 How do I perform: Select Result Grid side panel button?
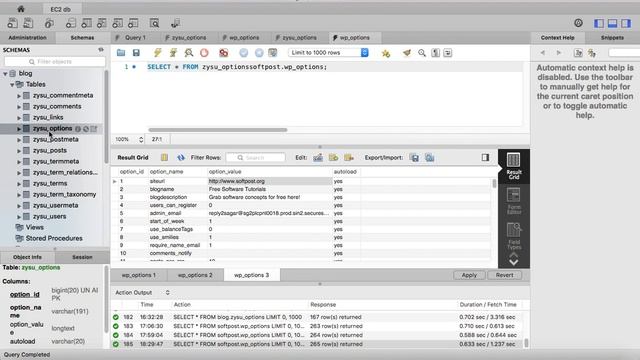pyautogui.click(x=513, y=166)
